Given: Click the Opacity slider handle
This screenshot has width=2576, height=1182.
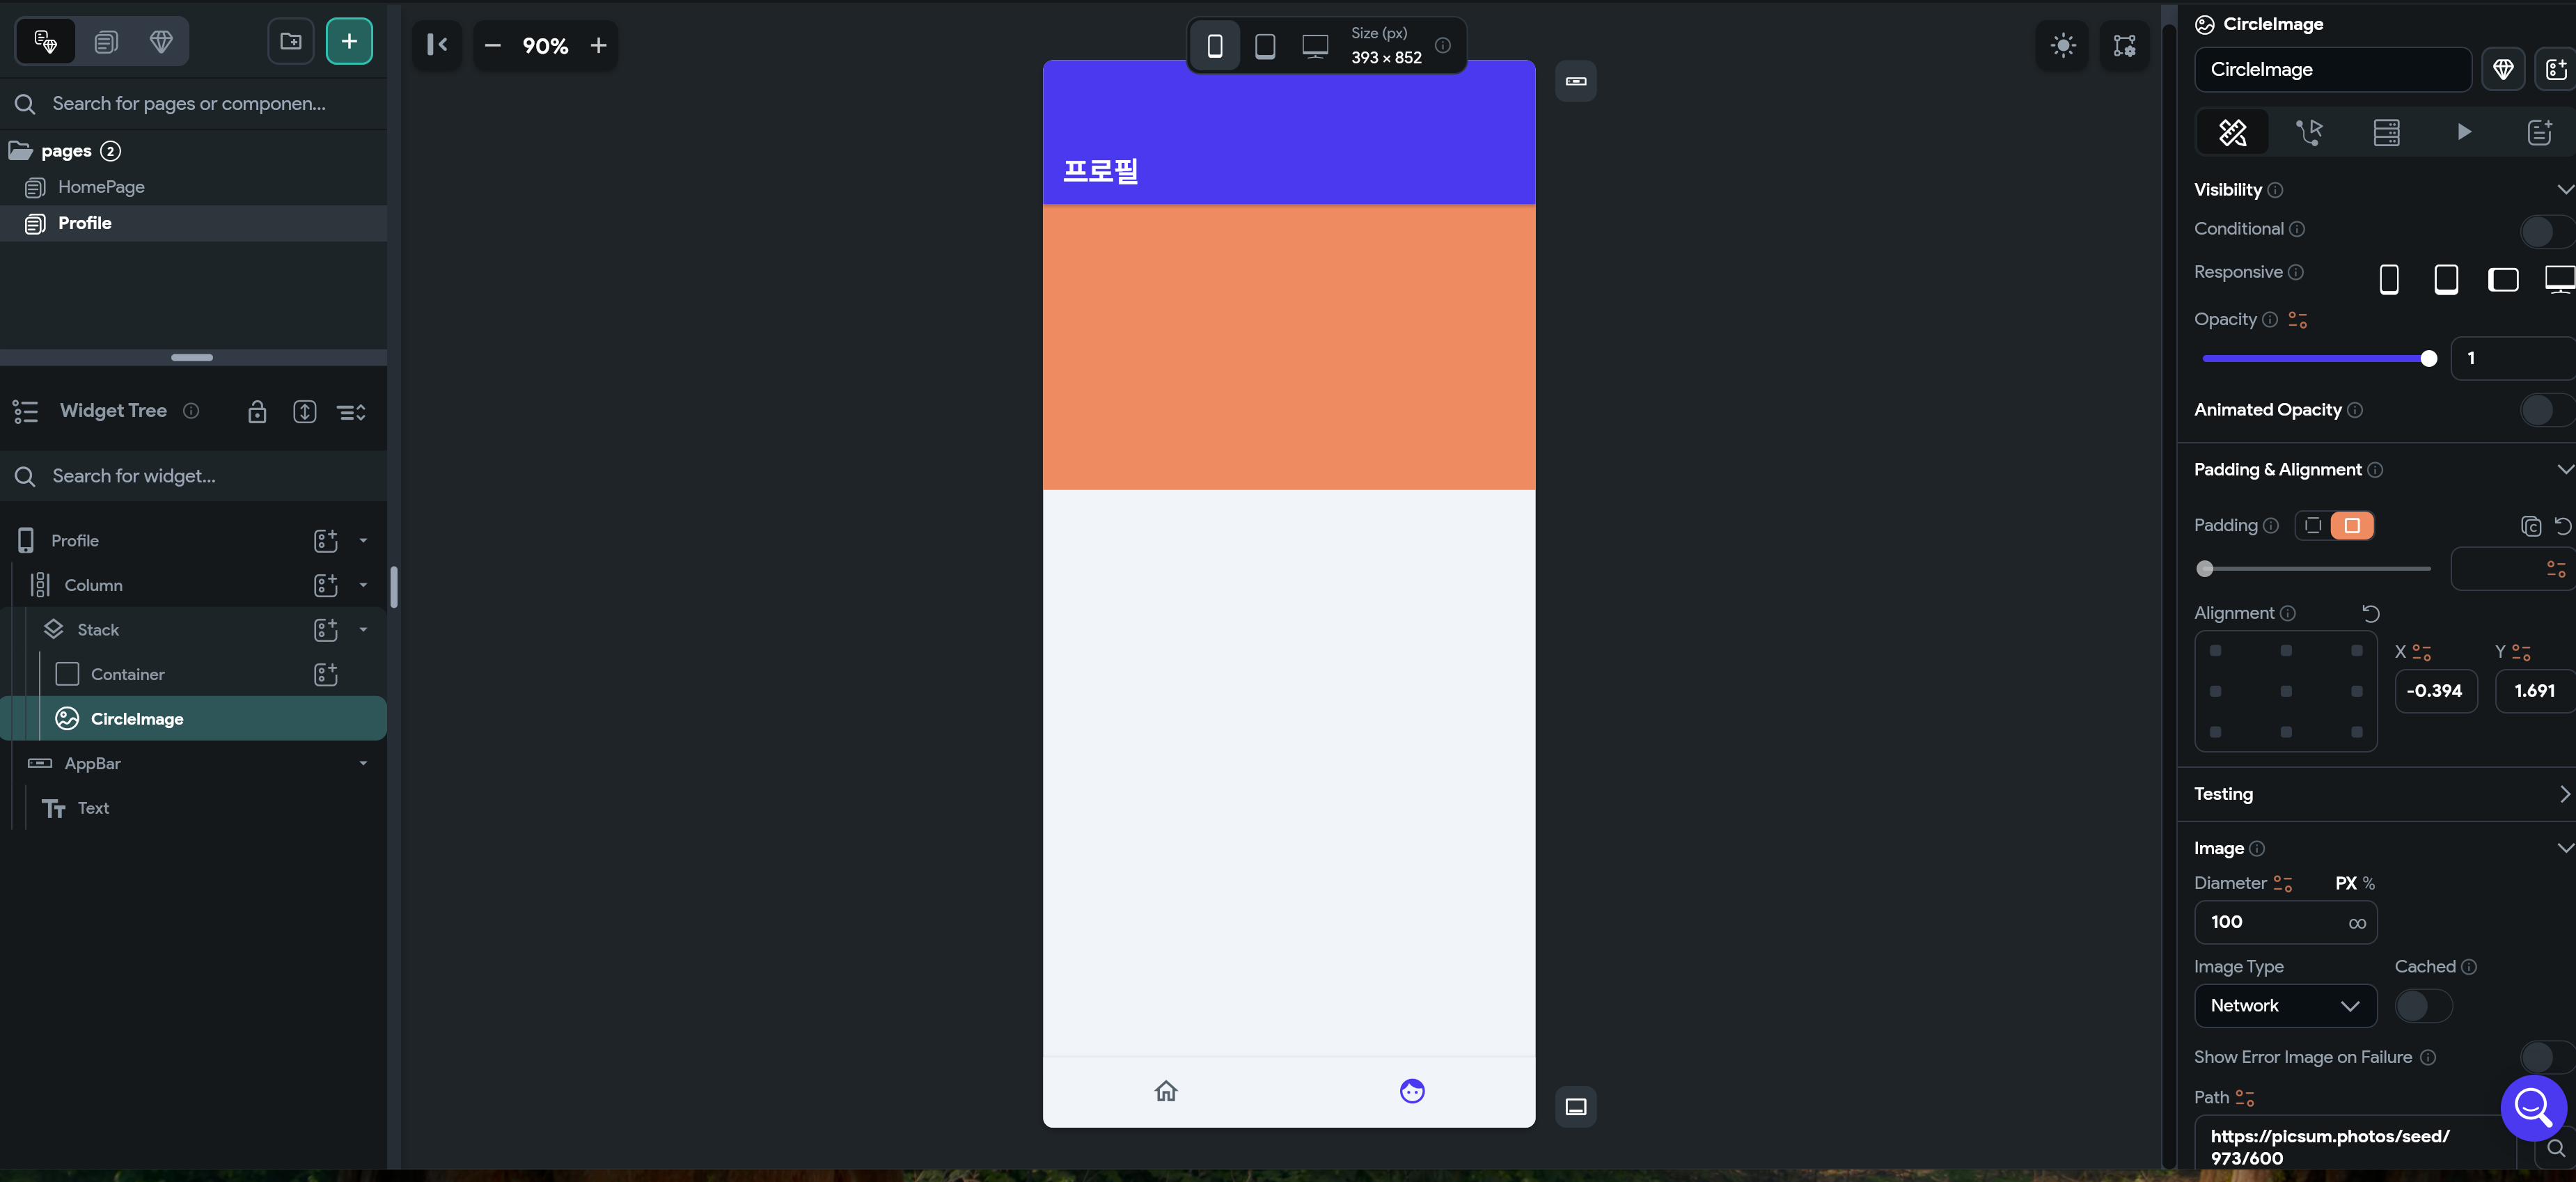Looking at the screenshot, I should click(x=2428, y=359).
